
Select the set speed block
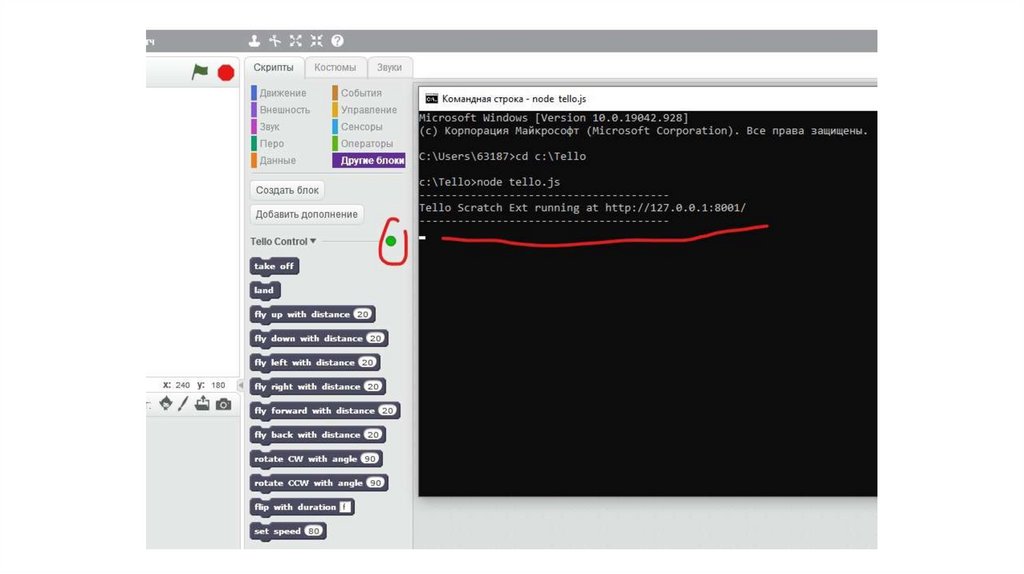pos(288,532)
